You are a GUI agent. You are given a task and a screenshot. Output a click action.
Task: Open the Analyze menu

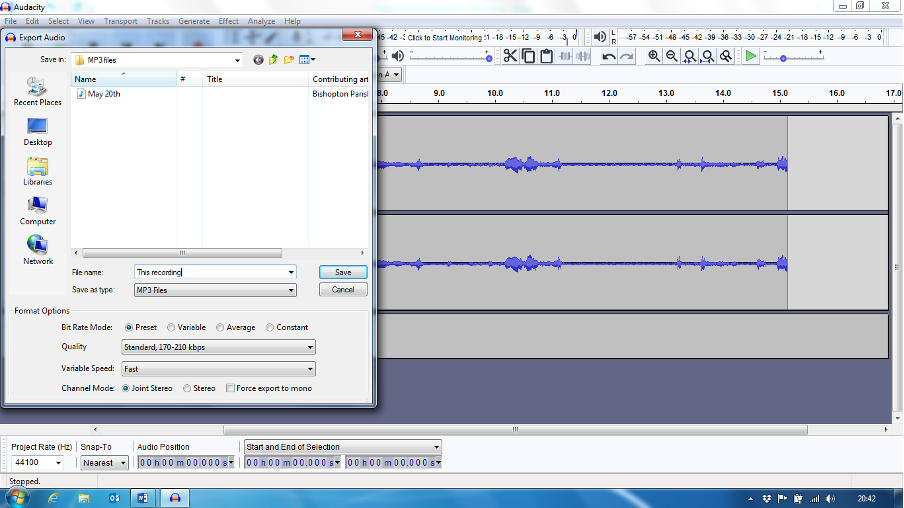tap(261, 21)
